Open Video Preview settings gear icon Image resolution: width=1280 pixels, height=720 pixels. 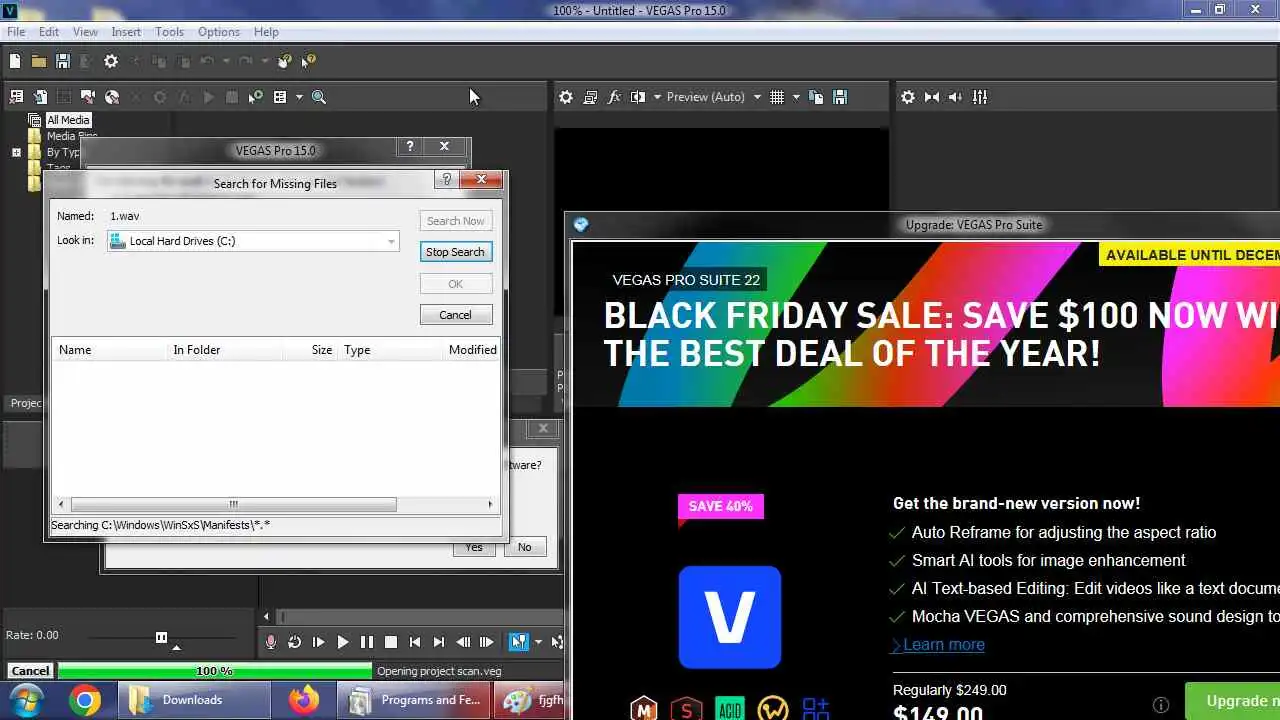click(x=566, y=97)
